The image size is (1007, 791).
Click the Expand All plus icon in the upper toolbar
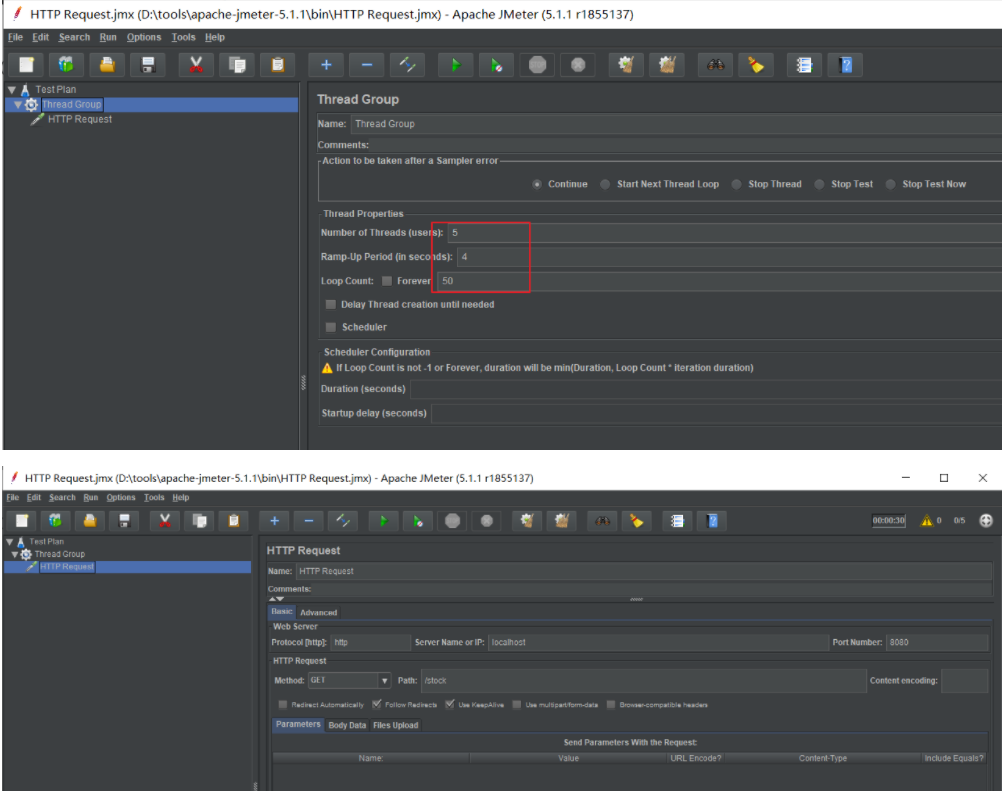326,65
